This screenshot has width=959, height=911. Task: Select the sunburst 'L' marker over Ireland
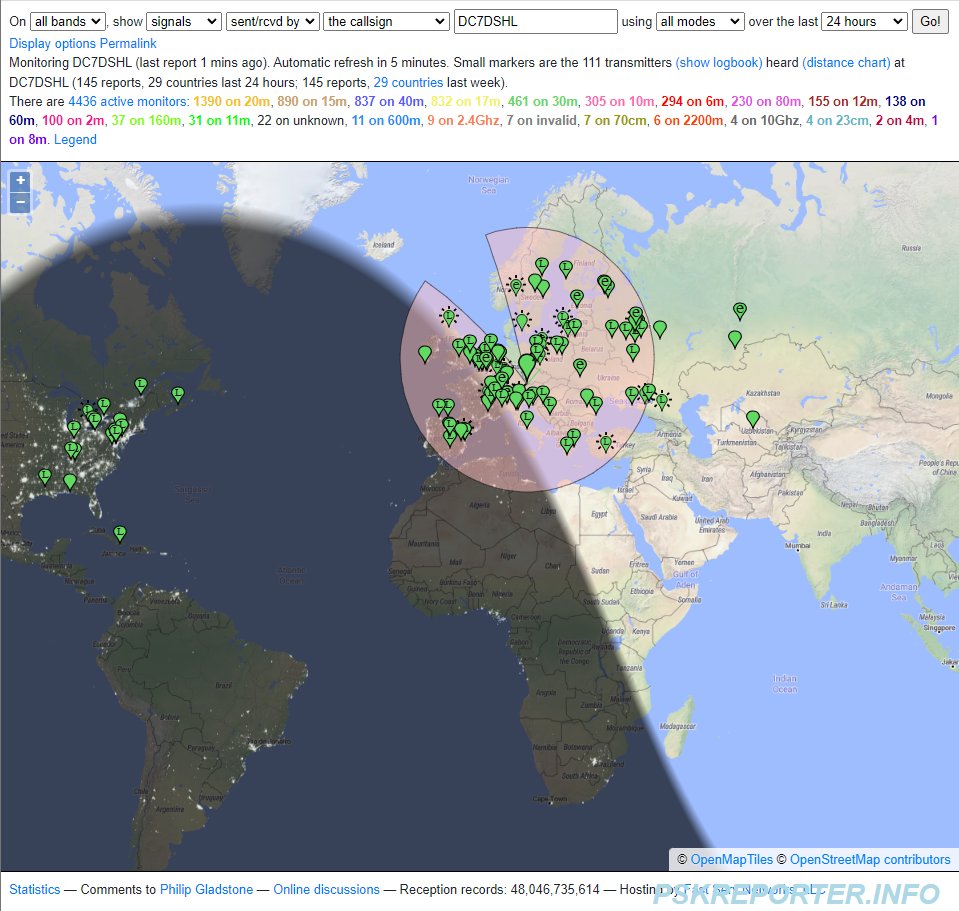coord(449,316)
